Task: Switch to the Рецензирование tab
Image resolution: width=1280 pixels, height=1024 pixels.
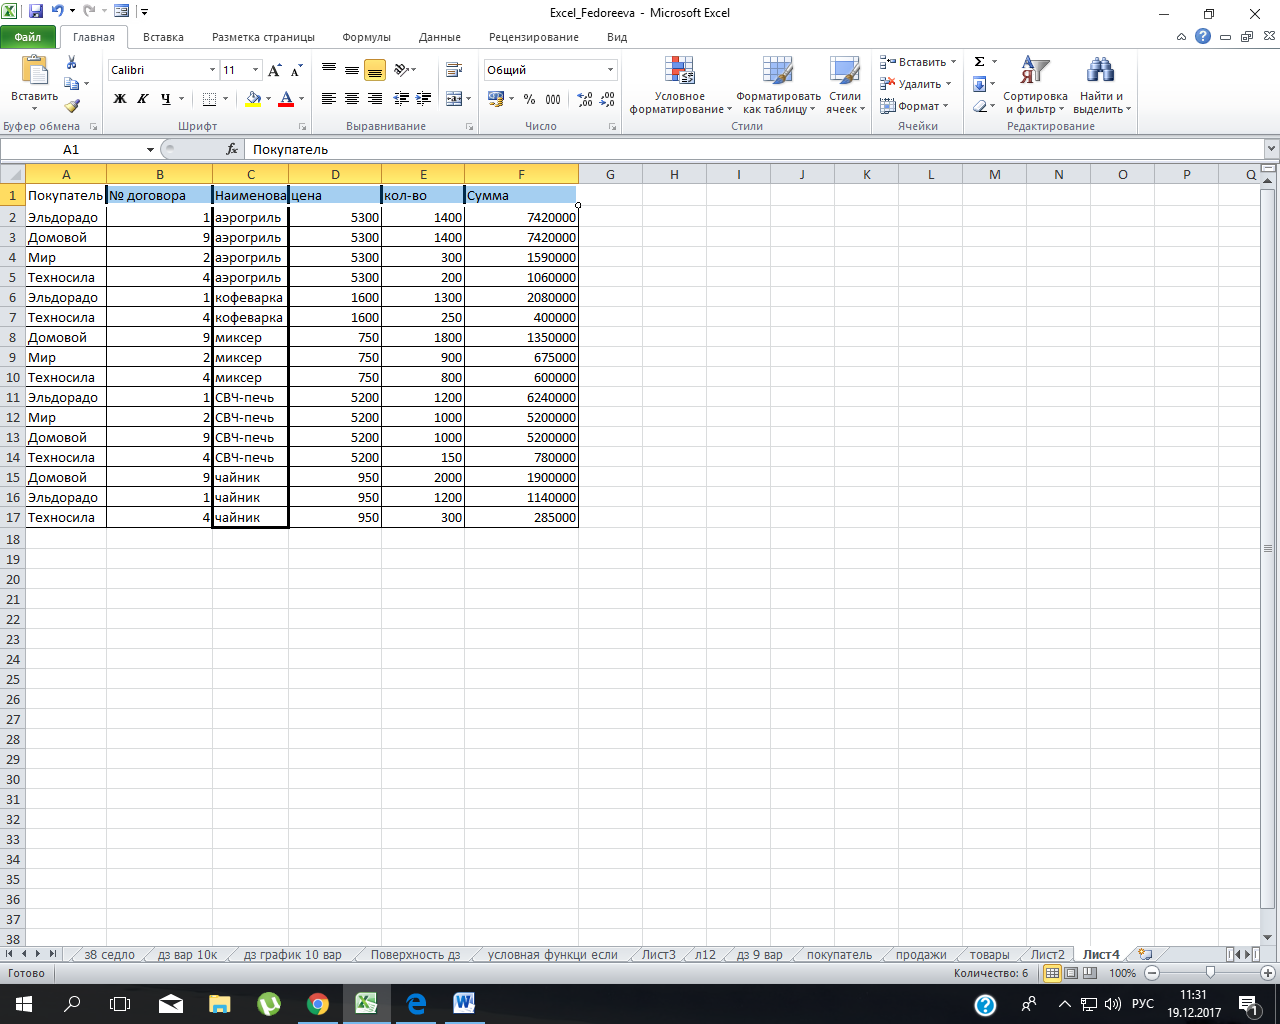Action: click(x=534, y=37)
